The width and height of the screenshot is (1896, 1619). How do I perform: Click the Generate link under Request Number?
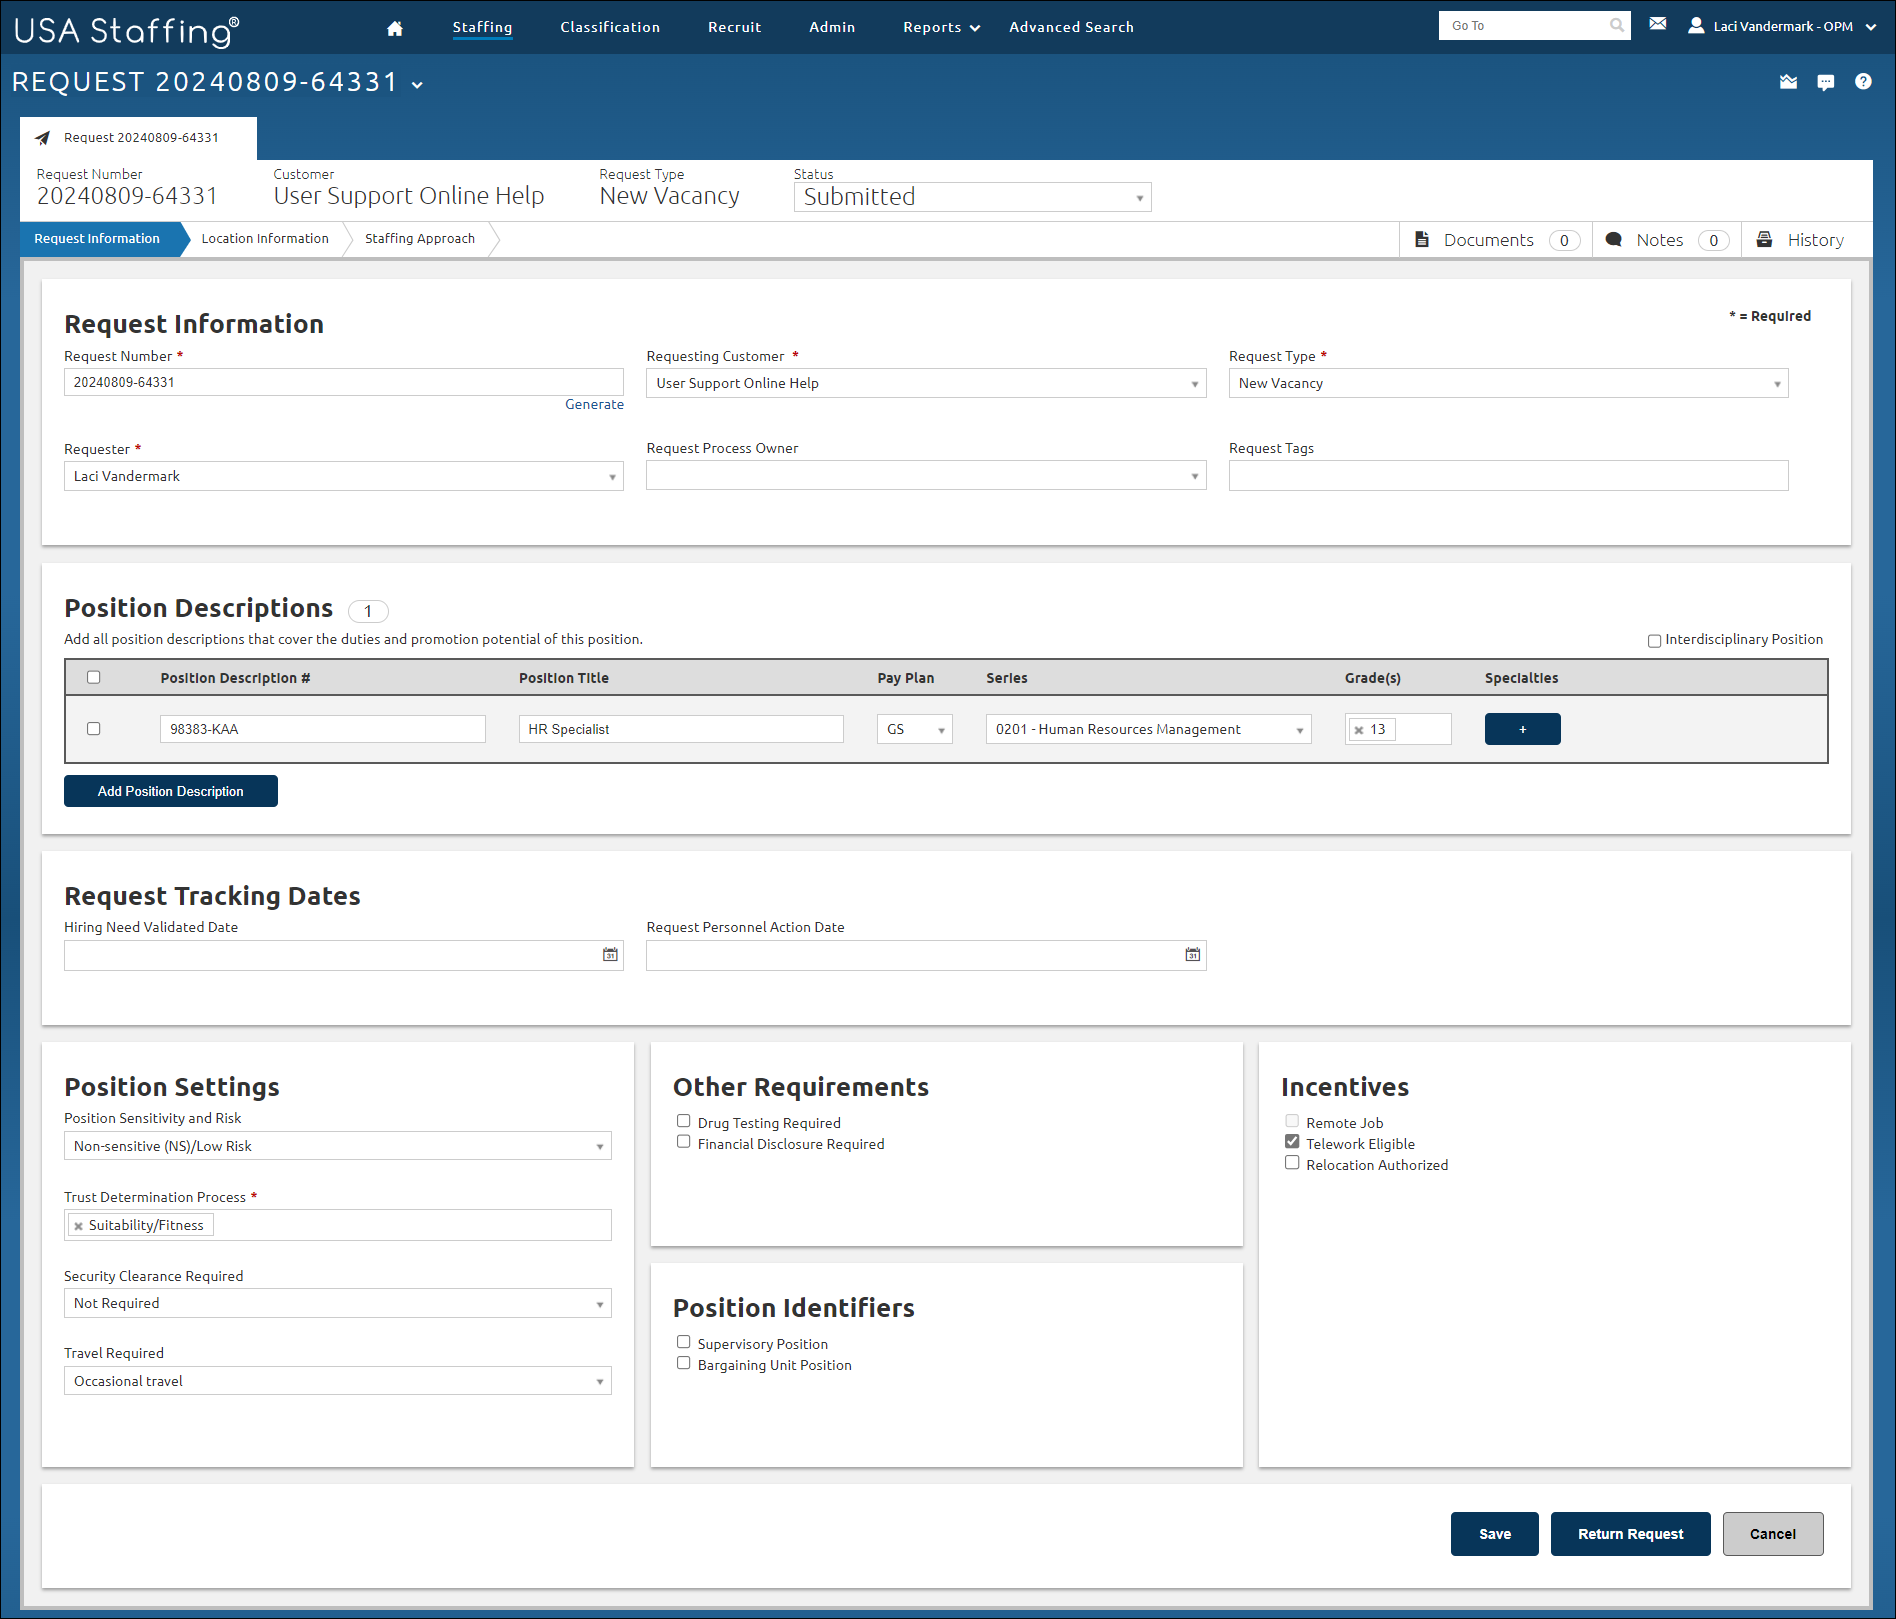click(x=594, y=404)
